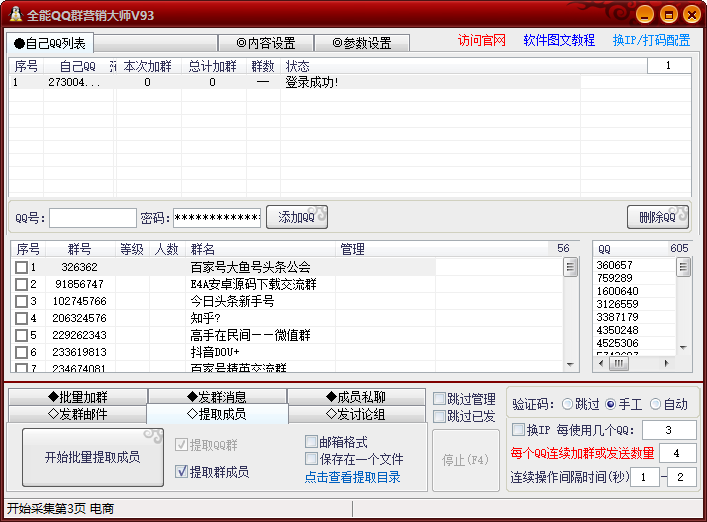The width and height of the screenshot is (707, 522).
Task: Switch to the 提取成员 tab
Action: 217,414
